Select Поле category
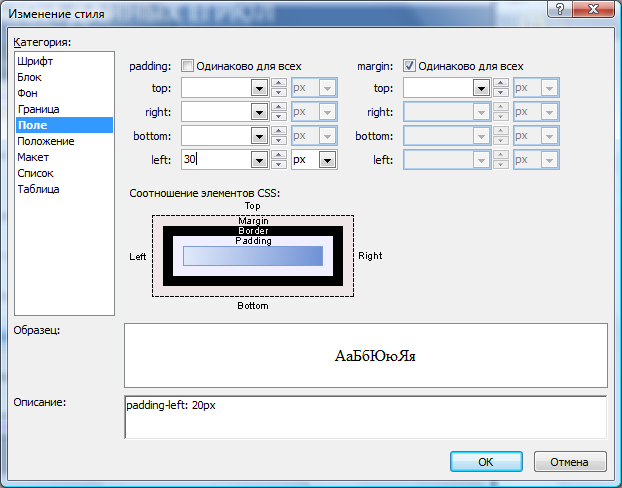This screenshot has width=622, height=488. [x=64, y=125]
